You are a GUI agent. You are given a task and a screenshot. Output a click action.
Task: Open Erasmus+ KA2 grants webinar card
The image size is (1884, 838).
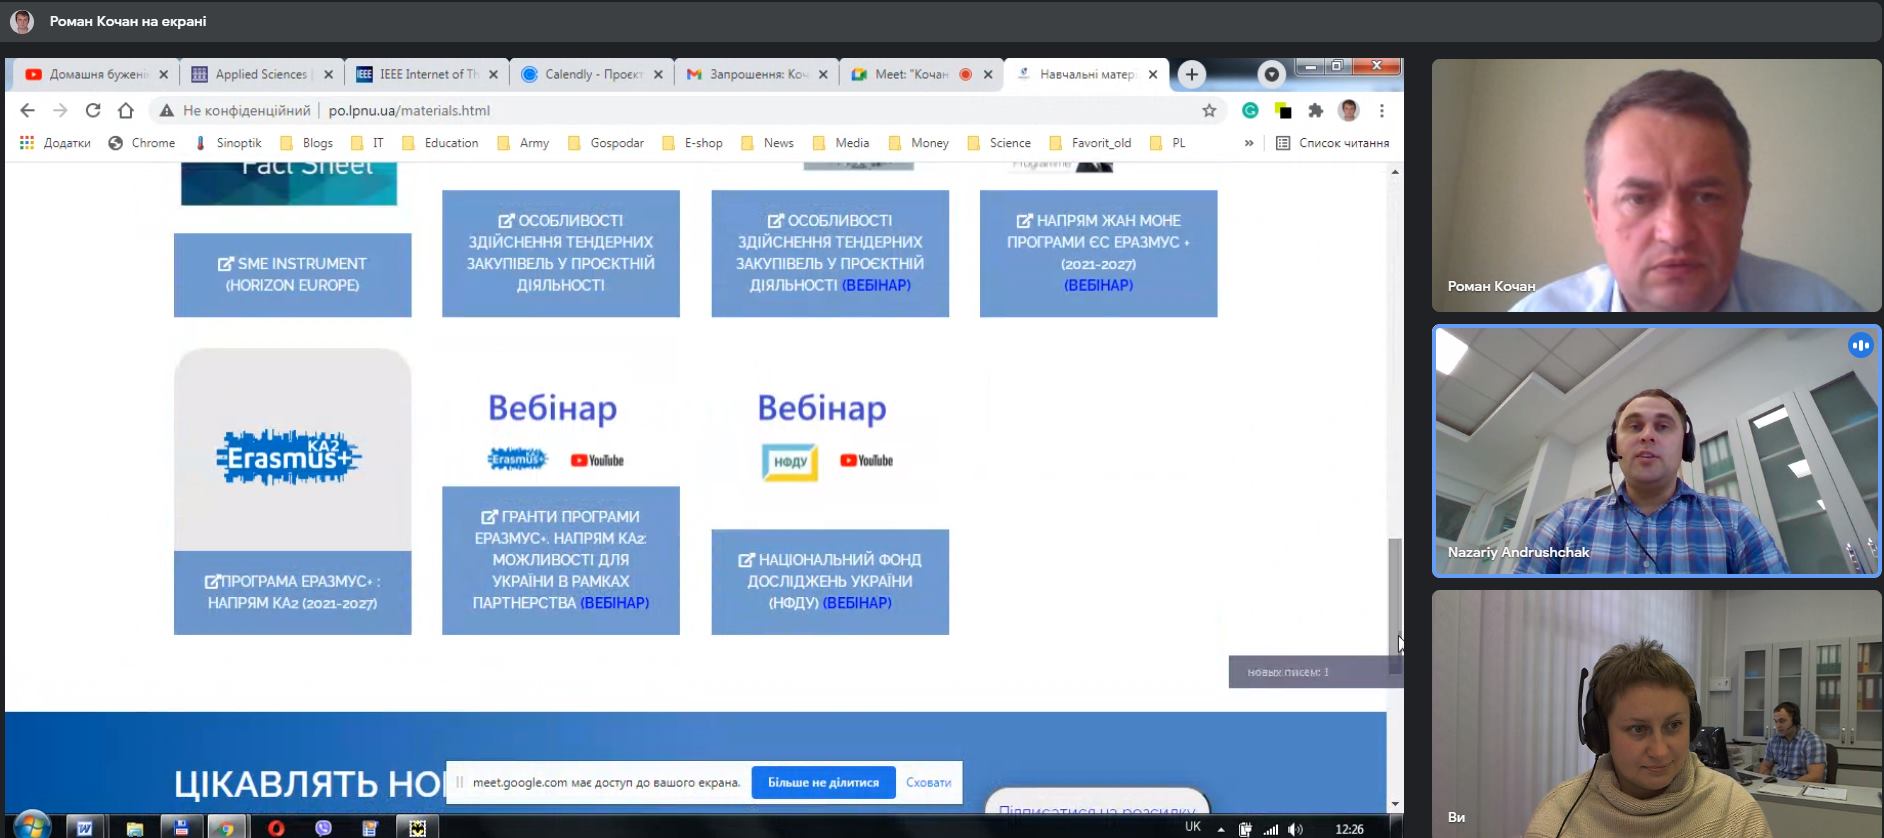(561, 560)
